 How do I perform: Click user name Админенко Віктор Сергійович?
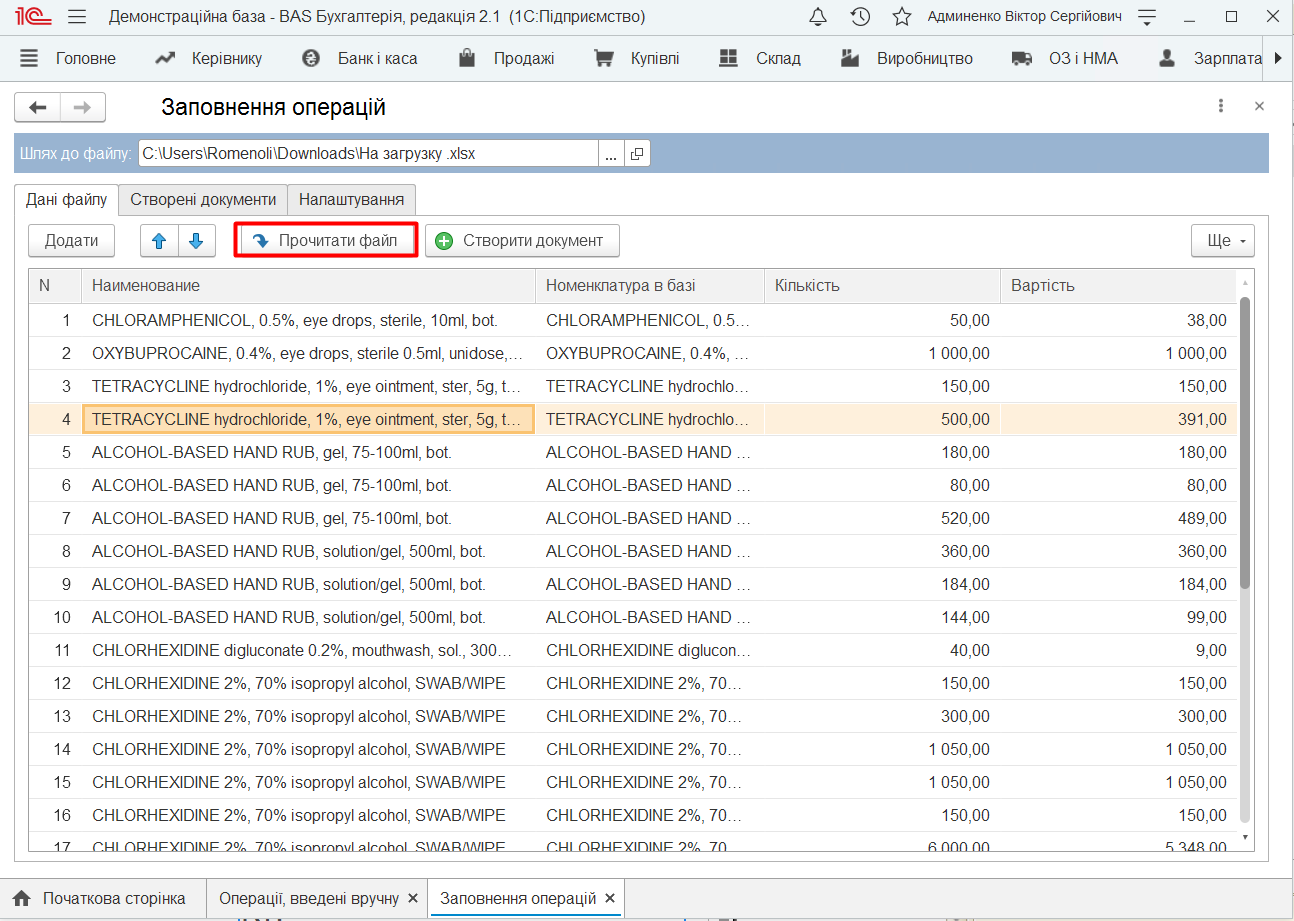[1024, 17]
